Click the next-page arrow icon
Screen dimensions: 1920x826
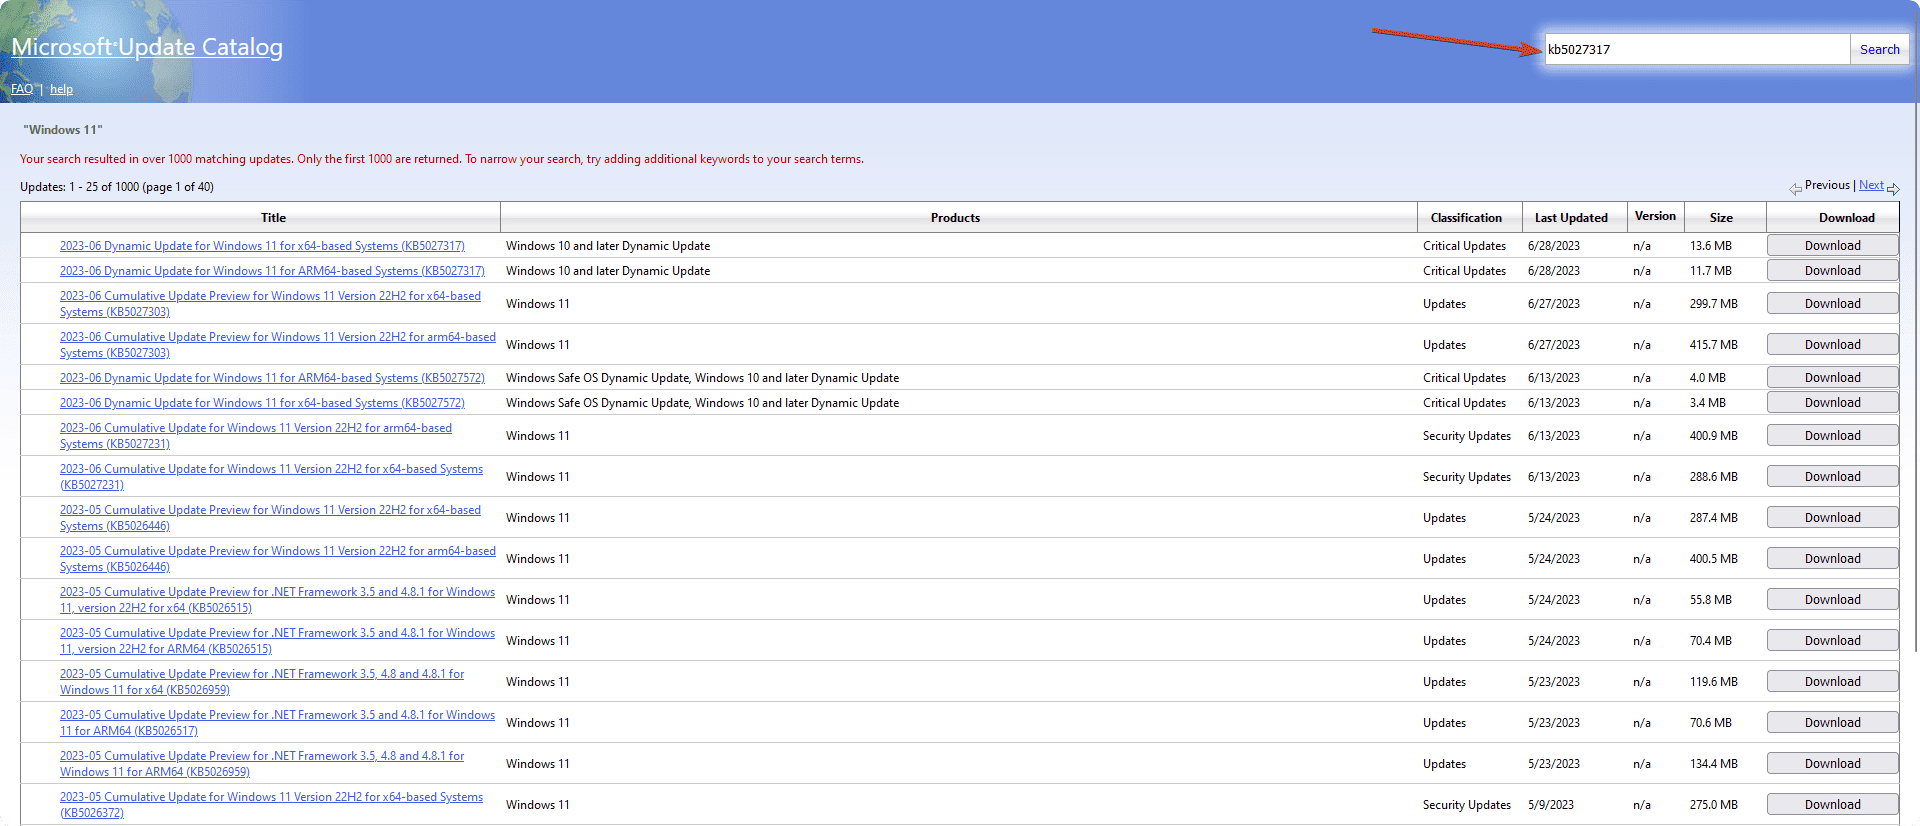tap(1893, 189)
